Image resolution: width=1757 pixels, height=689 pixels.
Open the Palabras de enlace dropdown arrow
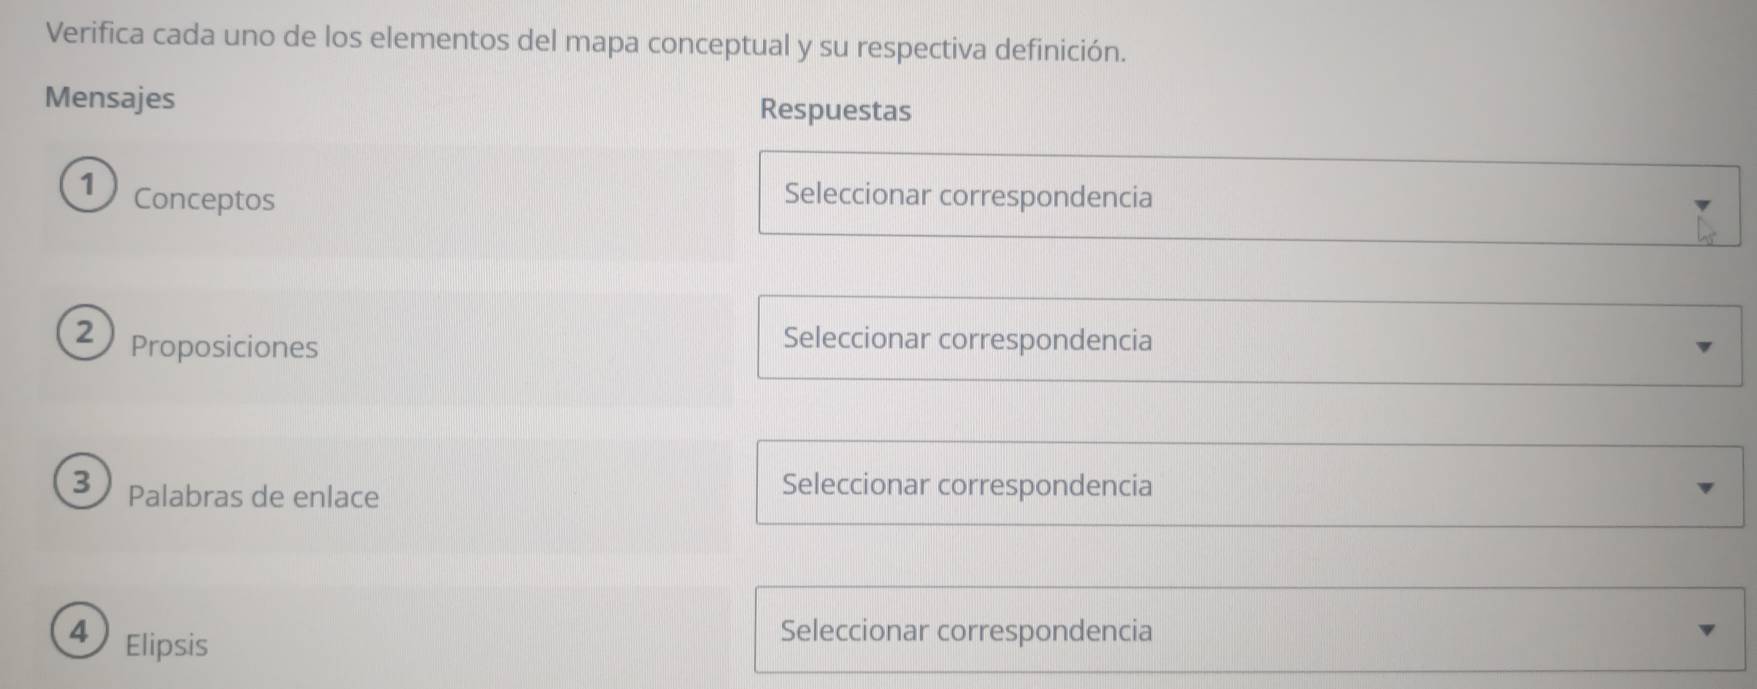pos(1706,488)
